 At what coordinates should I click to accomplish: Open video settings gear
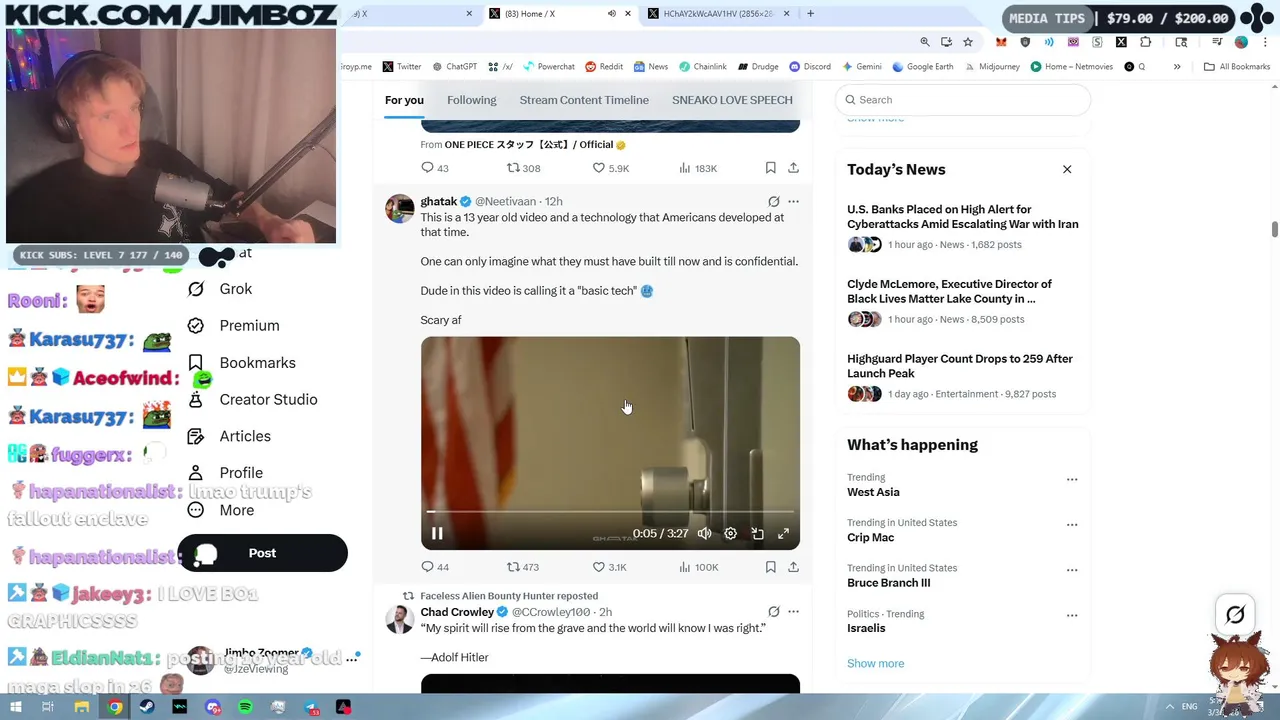pos(731,534)
